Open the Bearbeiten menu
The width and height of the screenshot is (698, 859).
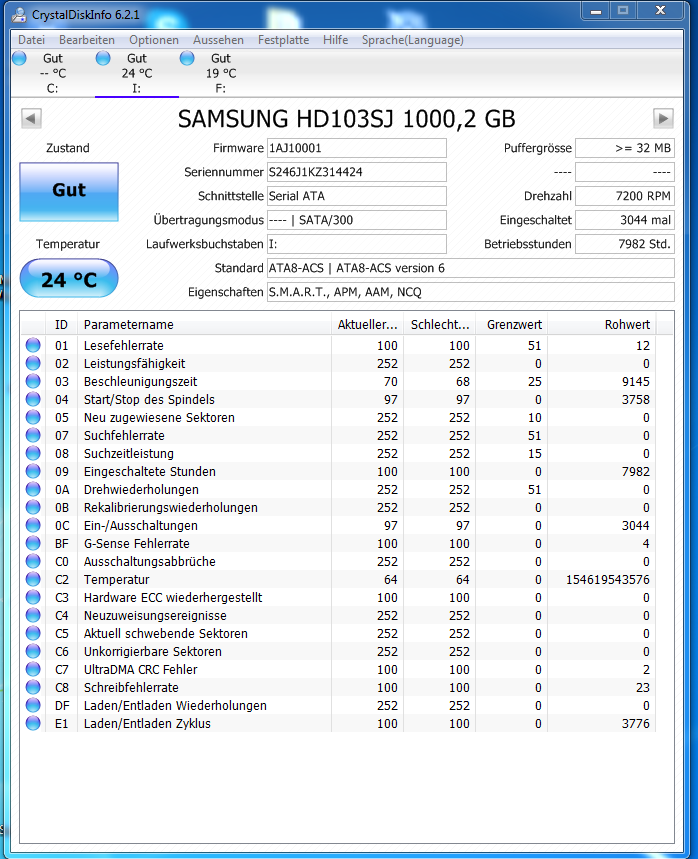click(87, 40)
